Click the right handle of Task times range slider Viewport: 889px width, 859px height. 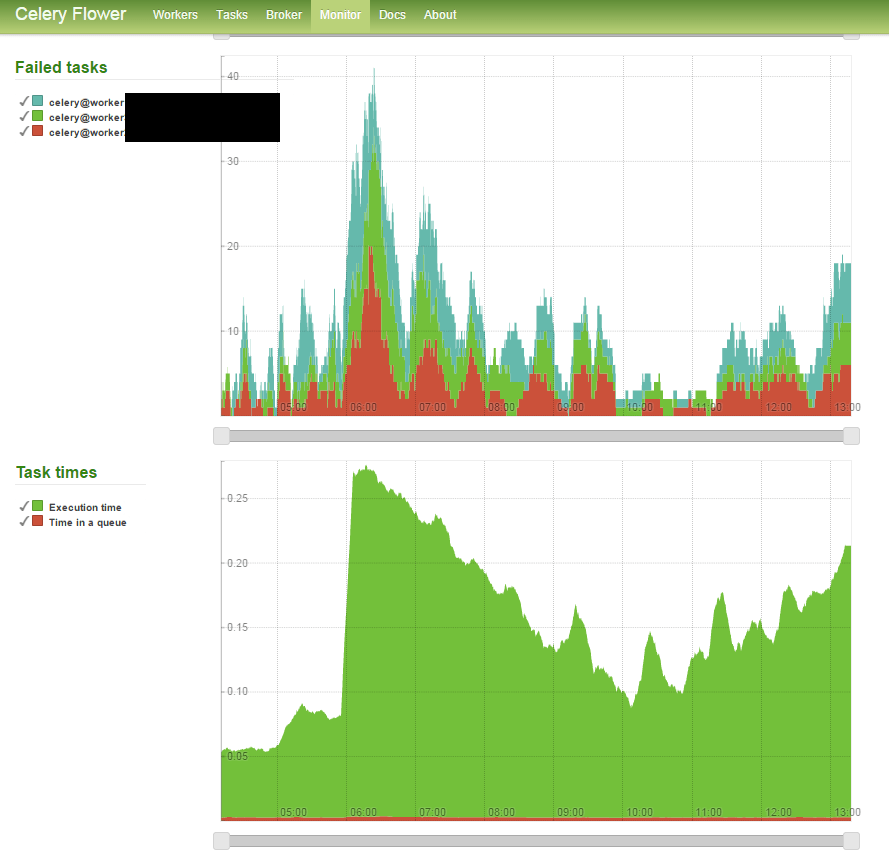851,841
